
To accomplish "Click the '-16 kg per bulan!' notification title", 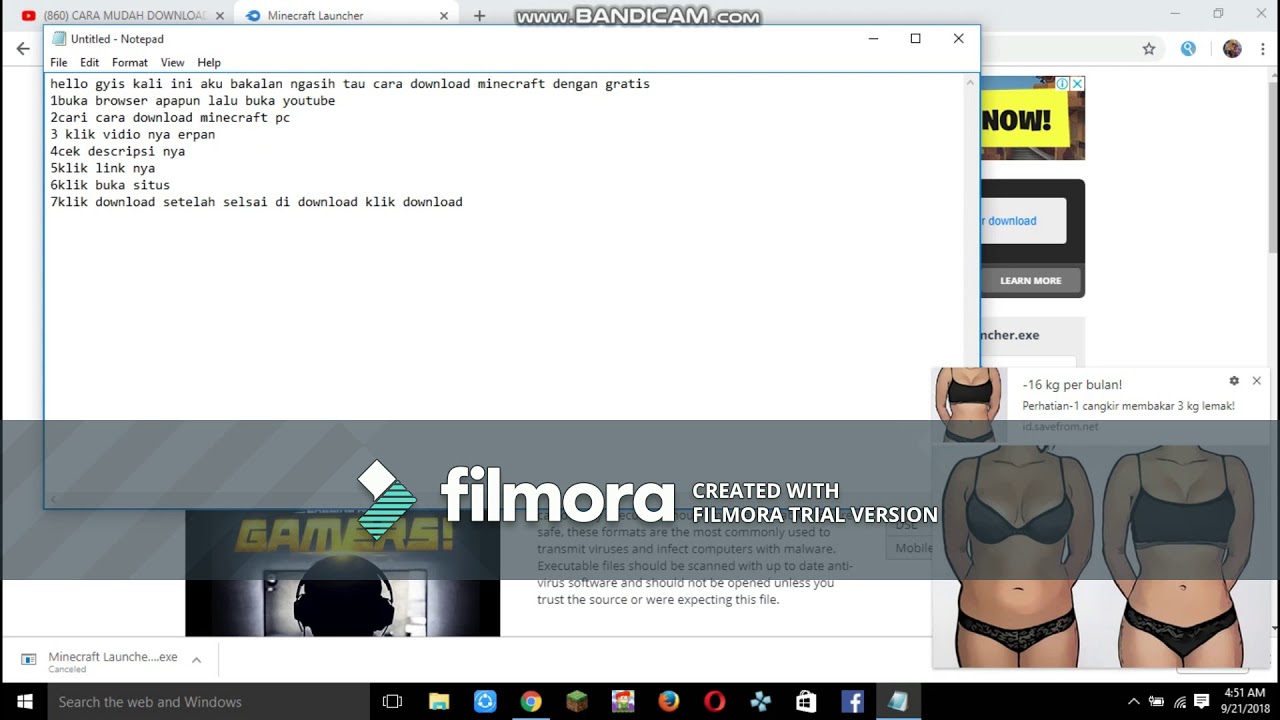I will [1072, 384].
